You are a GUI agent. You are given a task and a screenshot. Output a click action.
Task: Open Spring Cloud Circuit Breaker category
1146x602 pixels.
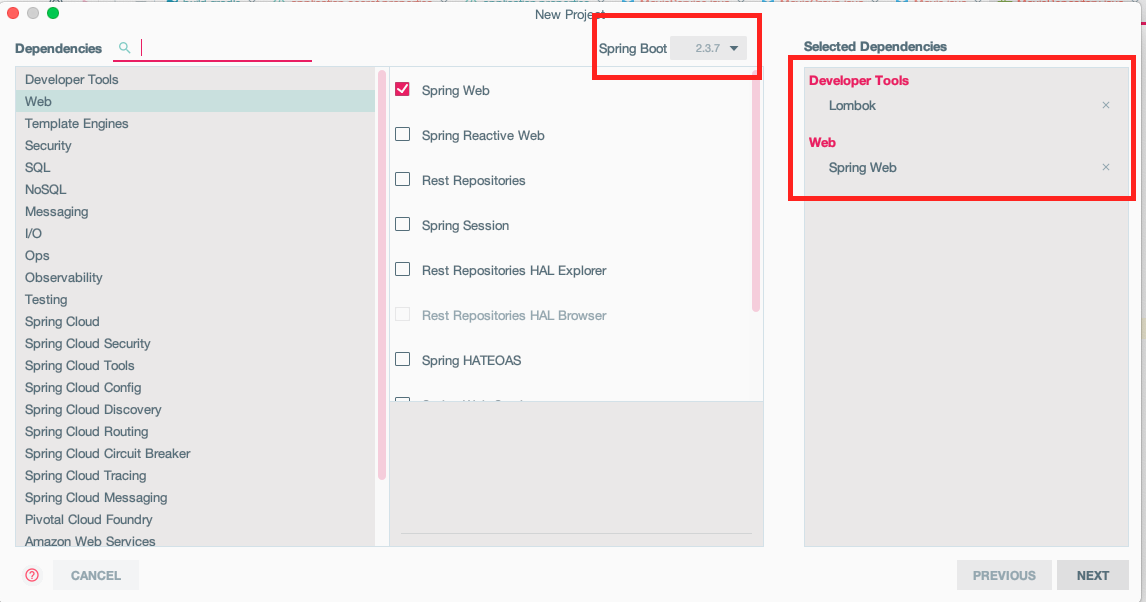(x=195, y=454)
